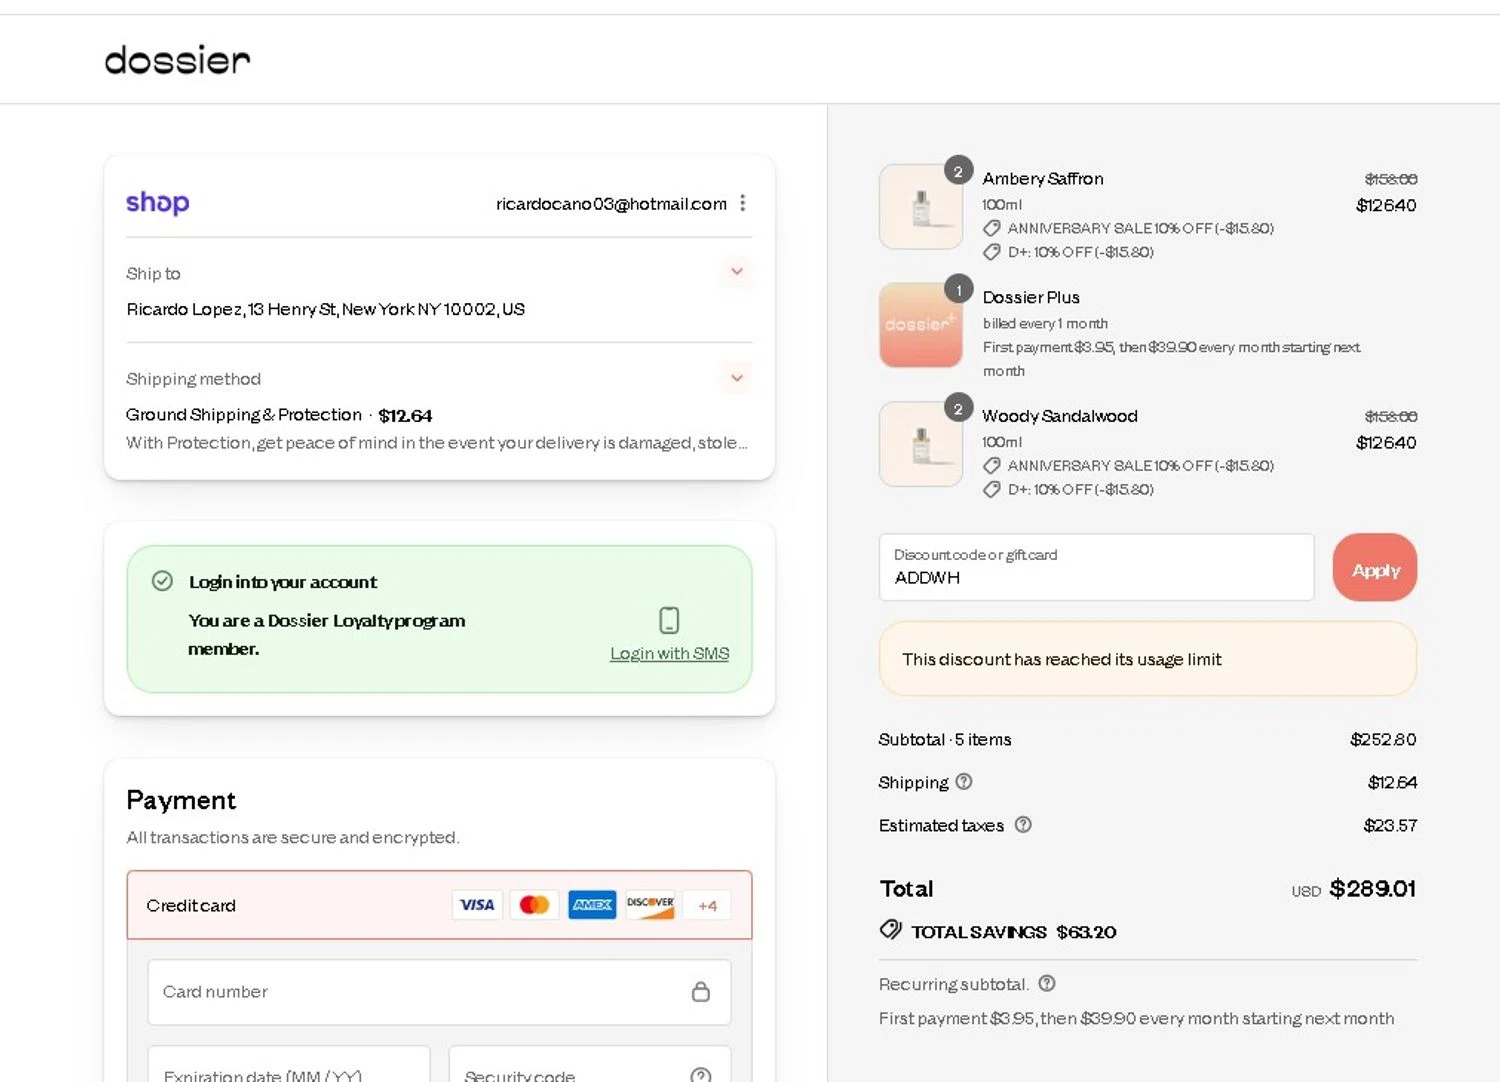Focus the Expiration date field
The width and height of the screenshot is (1500, 1082).
pyautogui.click(x=289, y=1064)
